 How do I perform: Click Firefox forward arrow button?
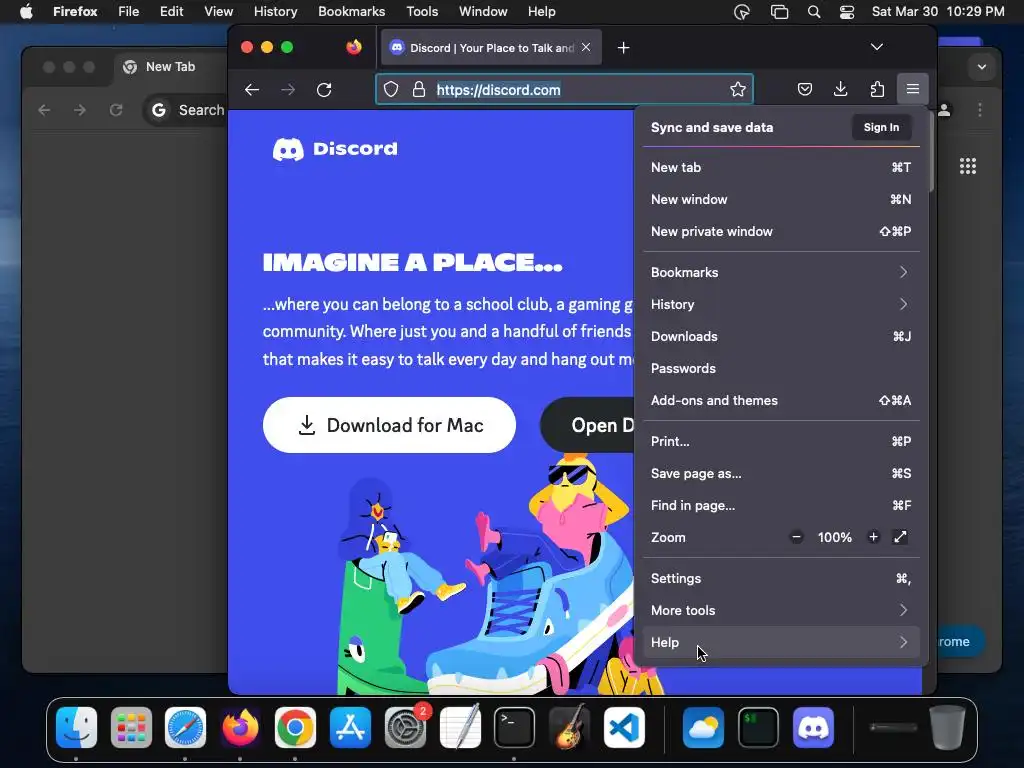point(288,89)
